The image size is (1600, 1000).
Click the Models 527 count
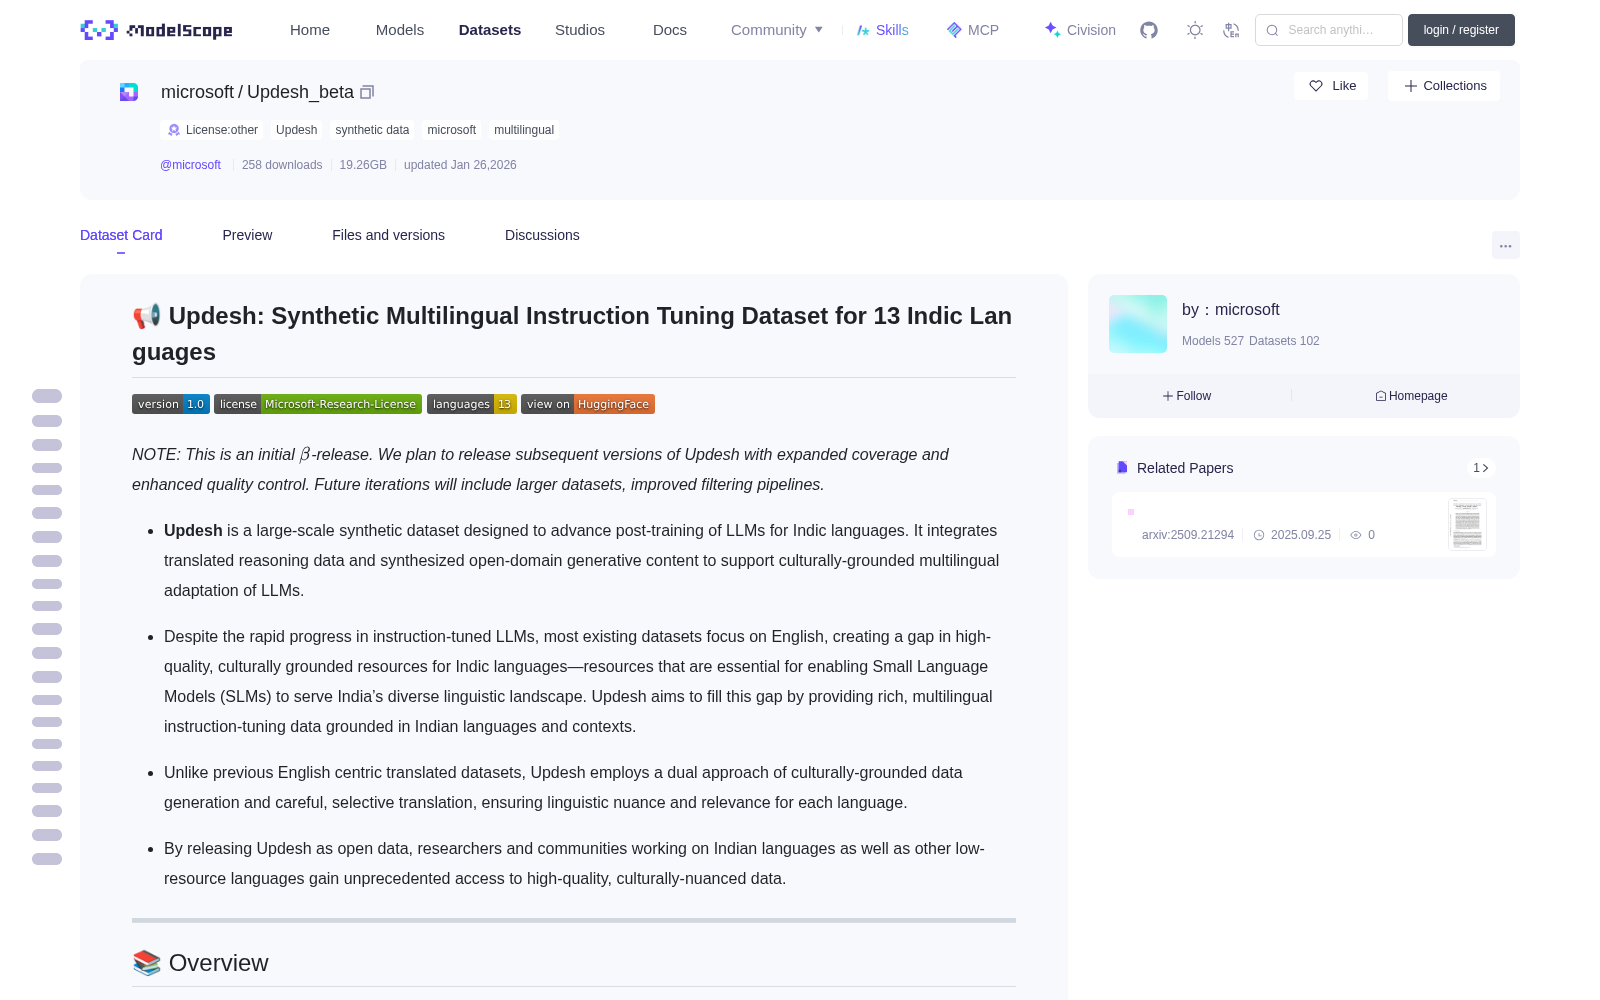point(1213,341)
